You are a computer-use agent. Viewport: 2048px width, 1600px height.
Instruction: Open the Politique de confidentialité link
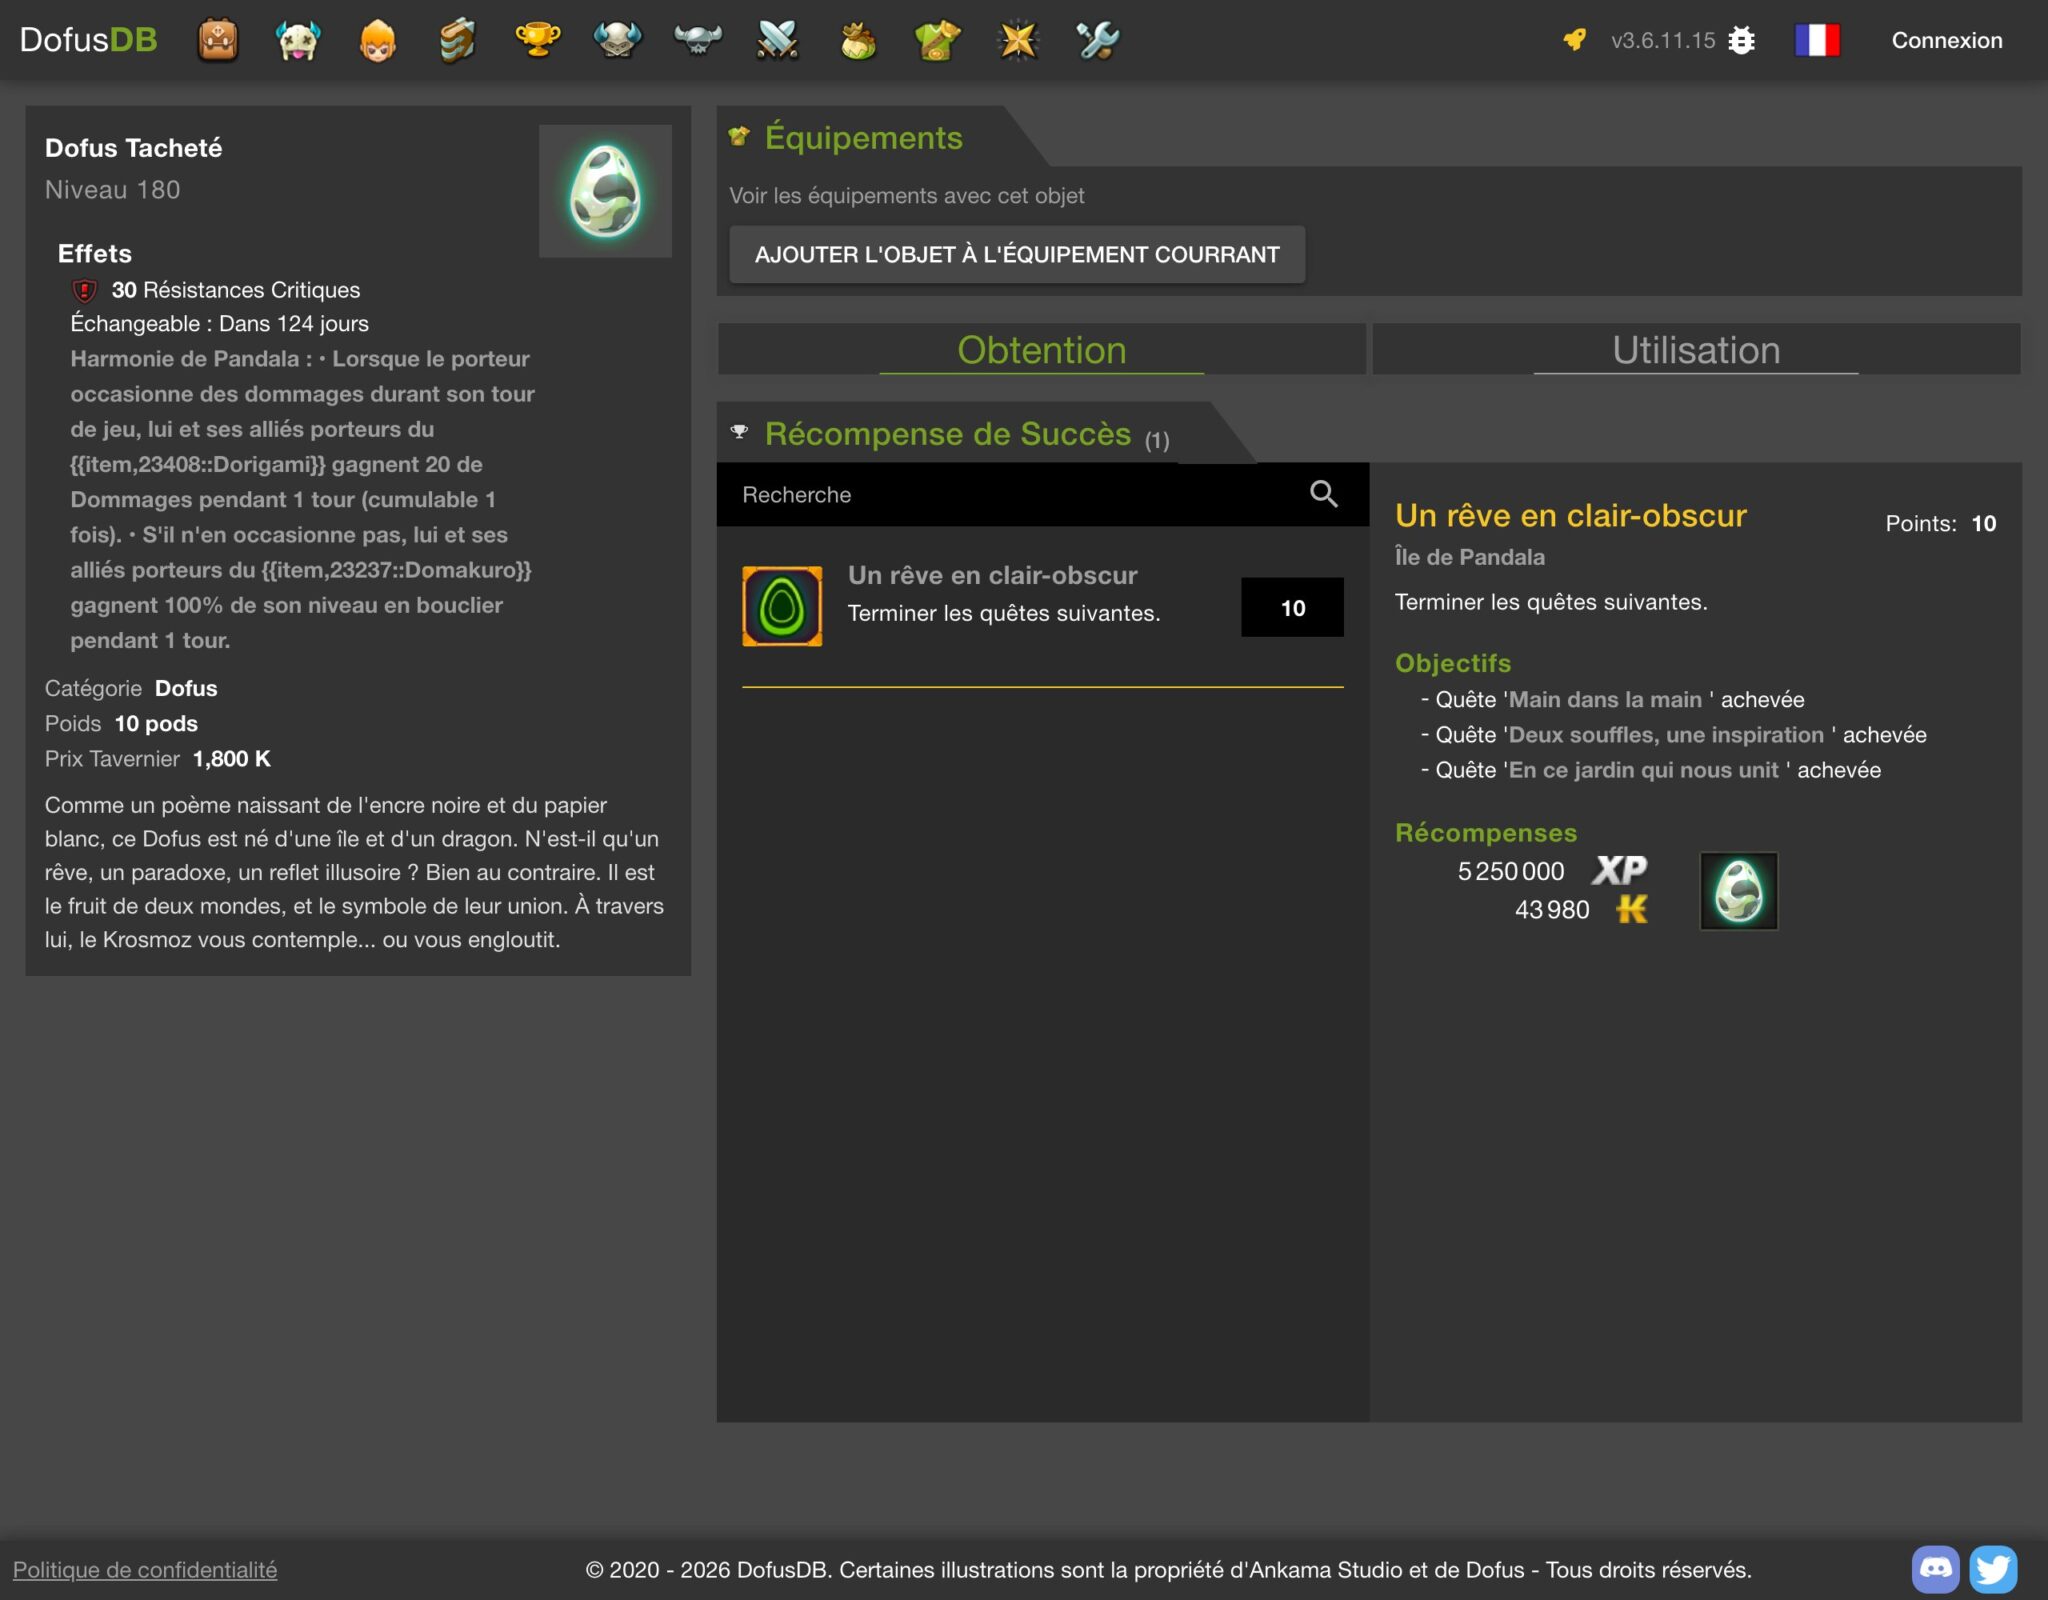[145, 1569]
